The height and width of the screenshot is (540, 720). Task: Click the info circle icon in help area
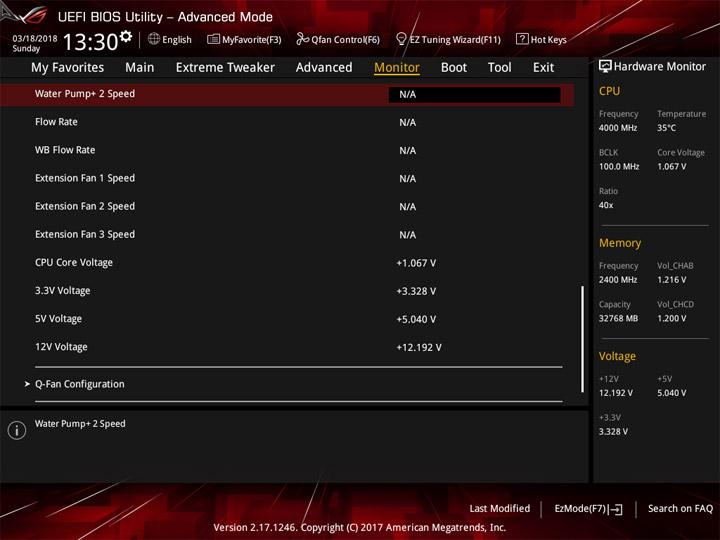click(x=17, y=430)
